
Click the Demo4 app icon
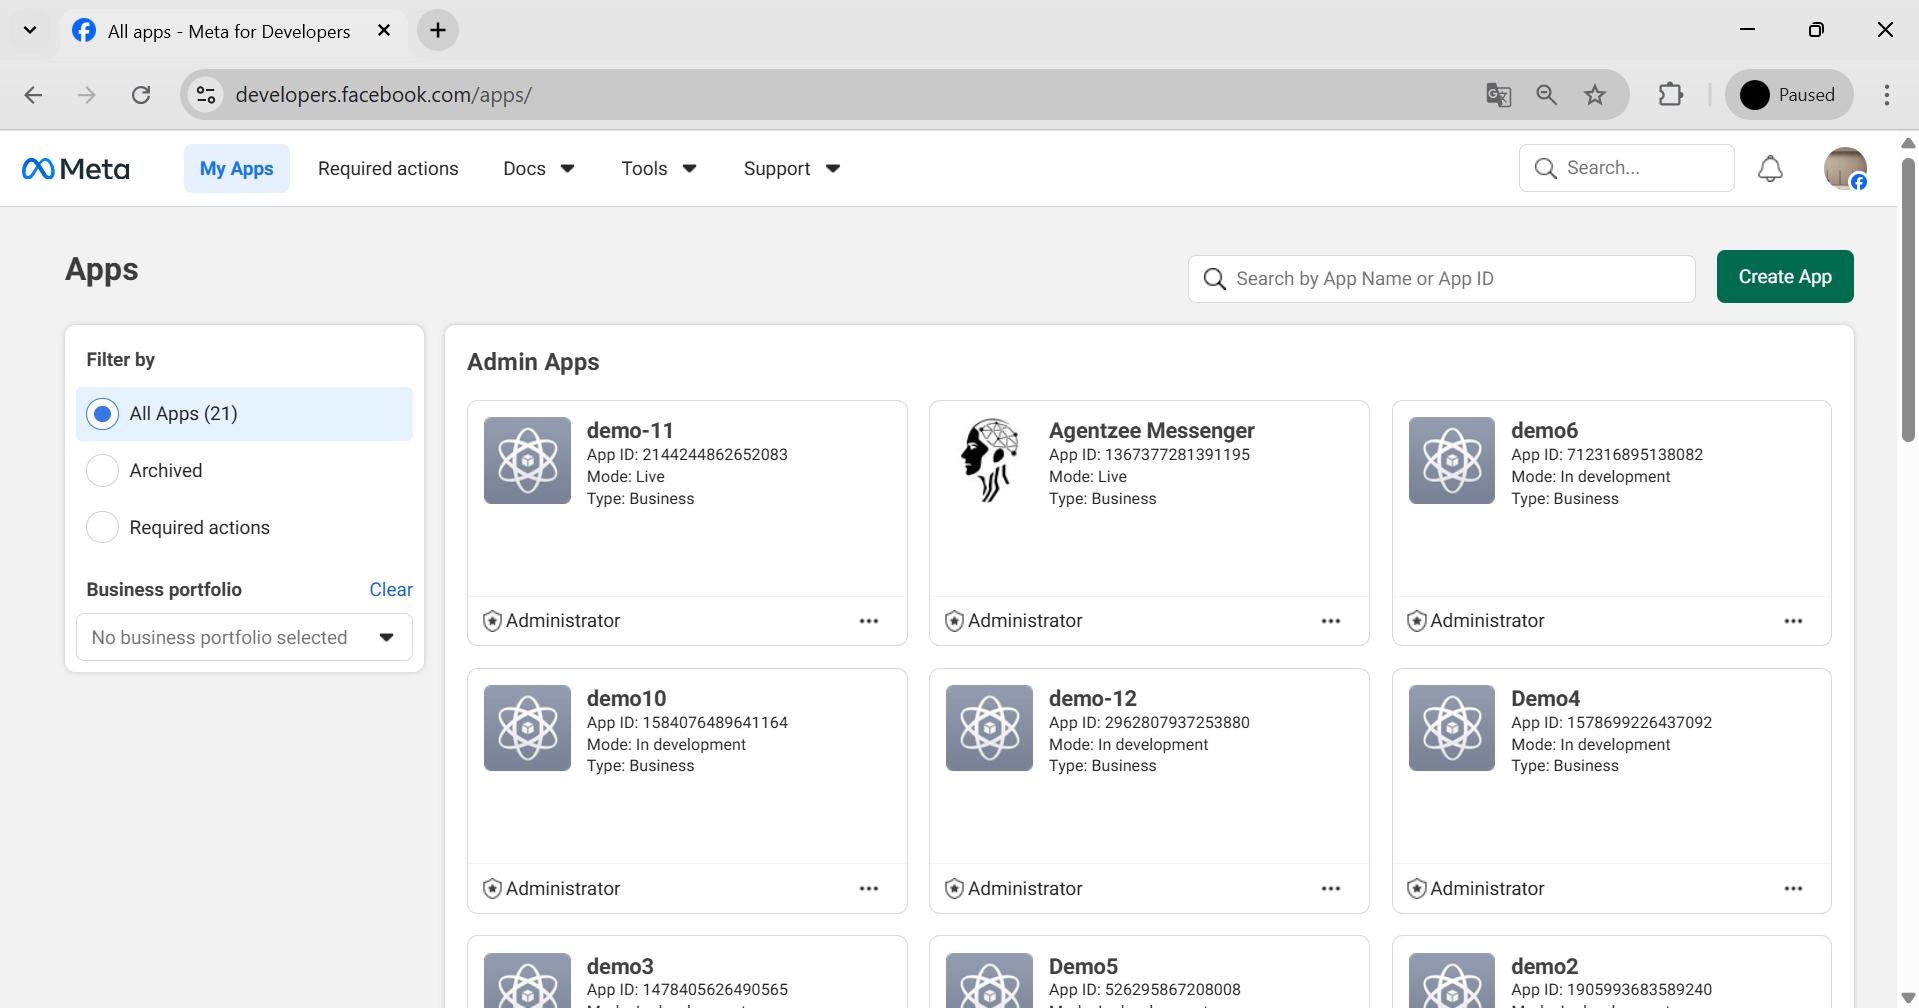(1452, 728)
